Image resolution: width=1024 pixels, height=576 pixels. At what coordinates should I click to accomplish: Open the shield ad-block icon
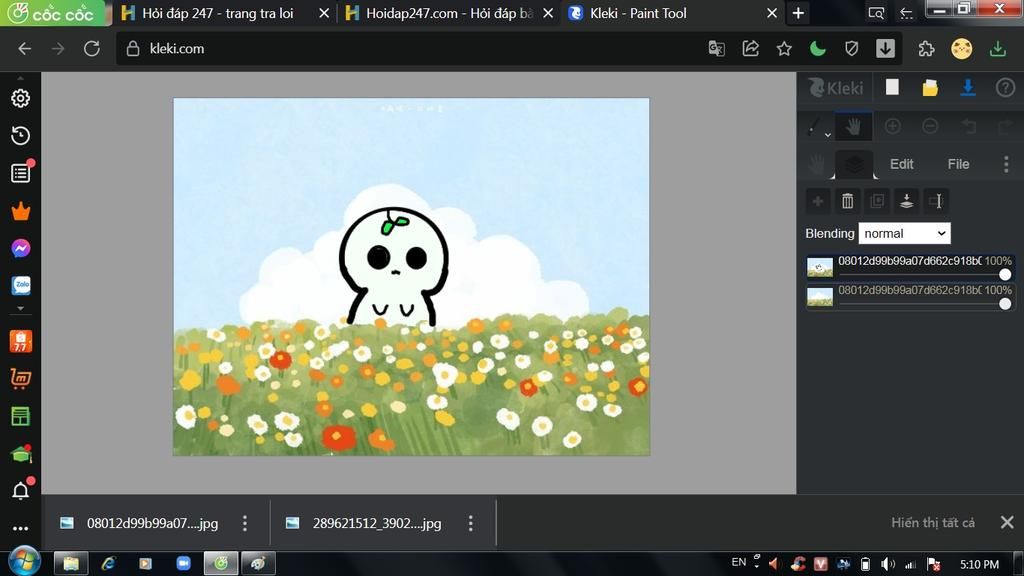pos(852,48)
